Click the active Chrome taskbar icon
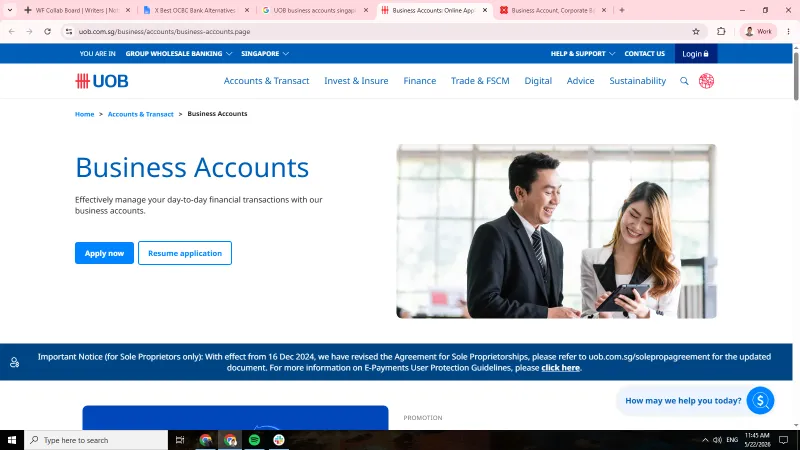Image resolution: width=800 pixels, height=450 pixels. tap(230, 440)
